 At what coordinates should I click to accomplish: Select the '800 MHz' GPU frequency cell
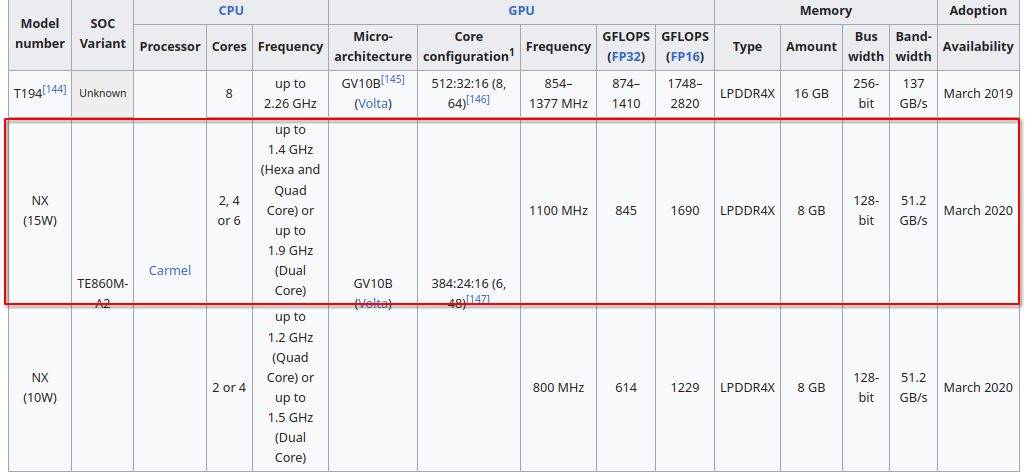click(558, 387)
